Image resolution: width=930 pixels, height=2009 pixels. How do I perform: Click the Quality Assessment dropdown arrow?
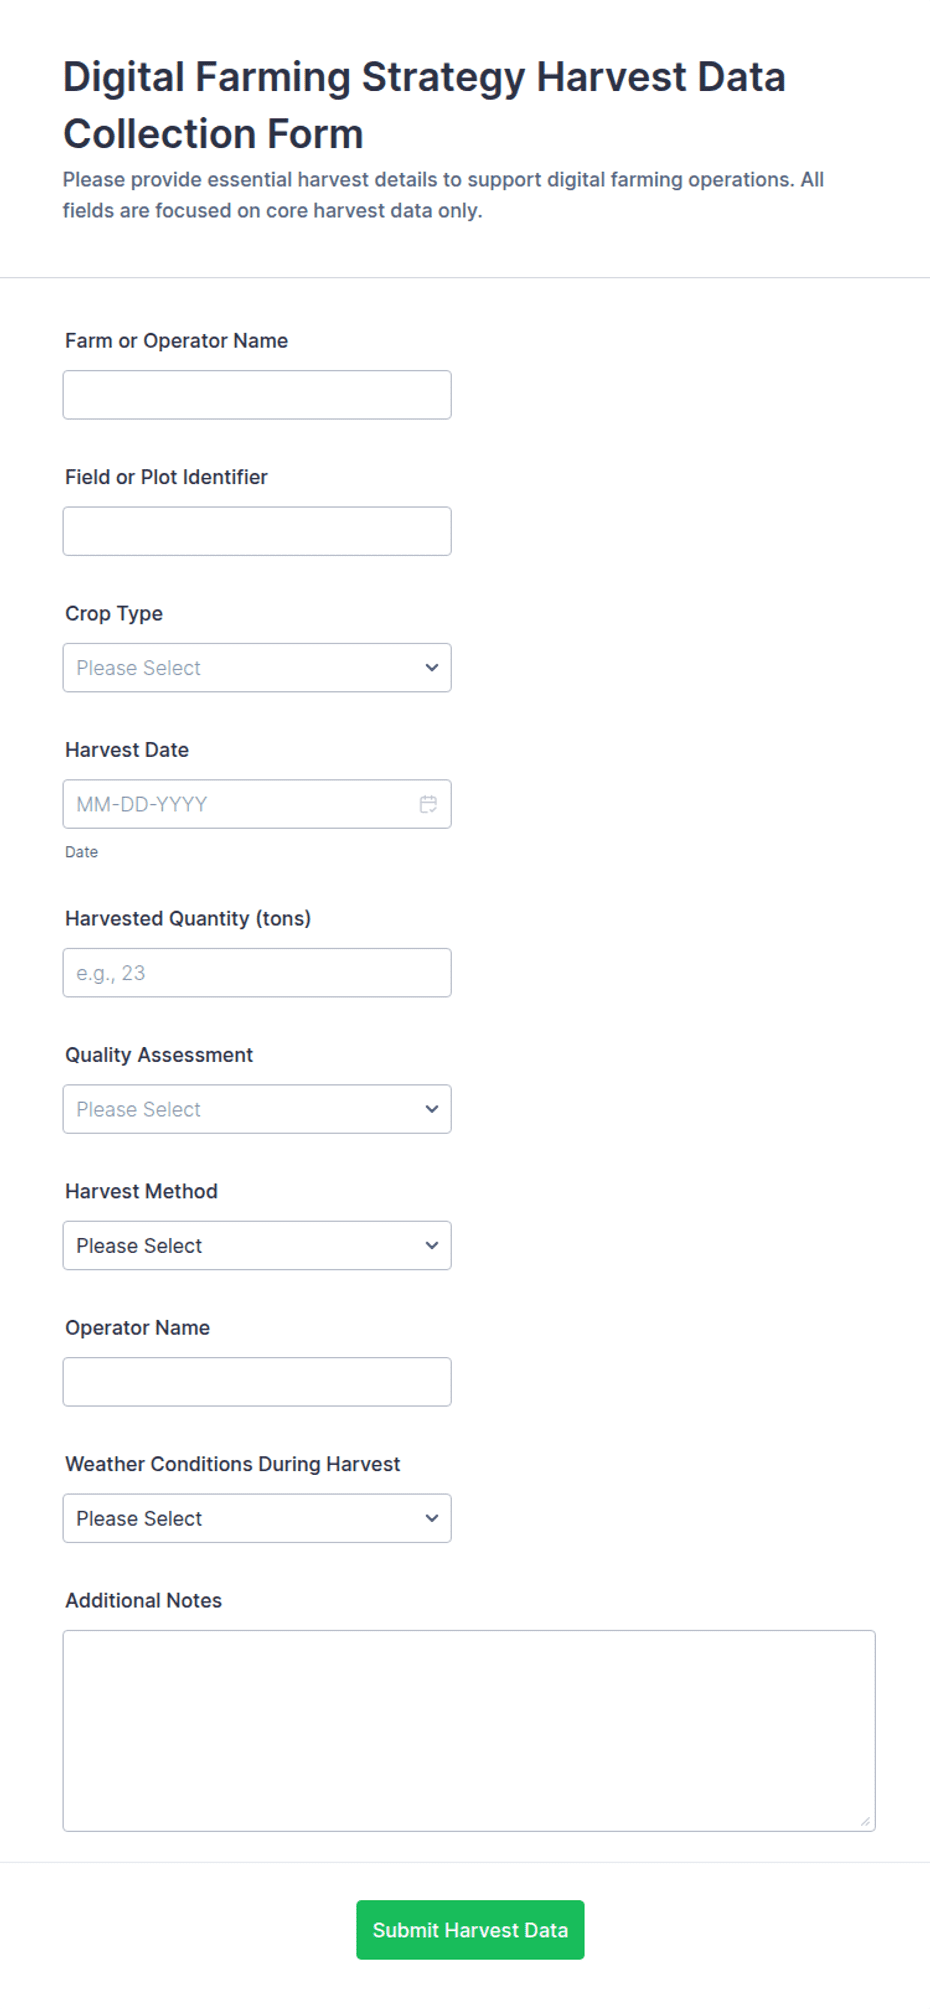(432, 1109)
